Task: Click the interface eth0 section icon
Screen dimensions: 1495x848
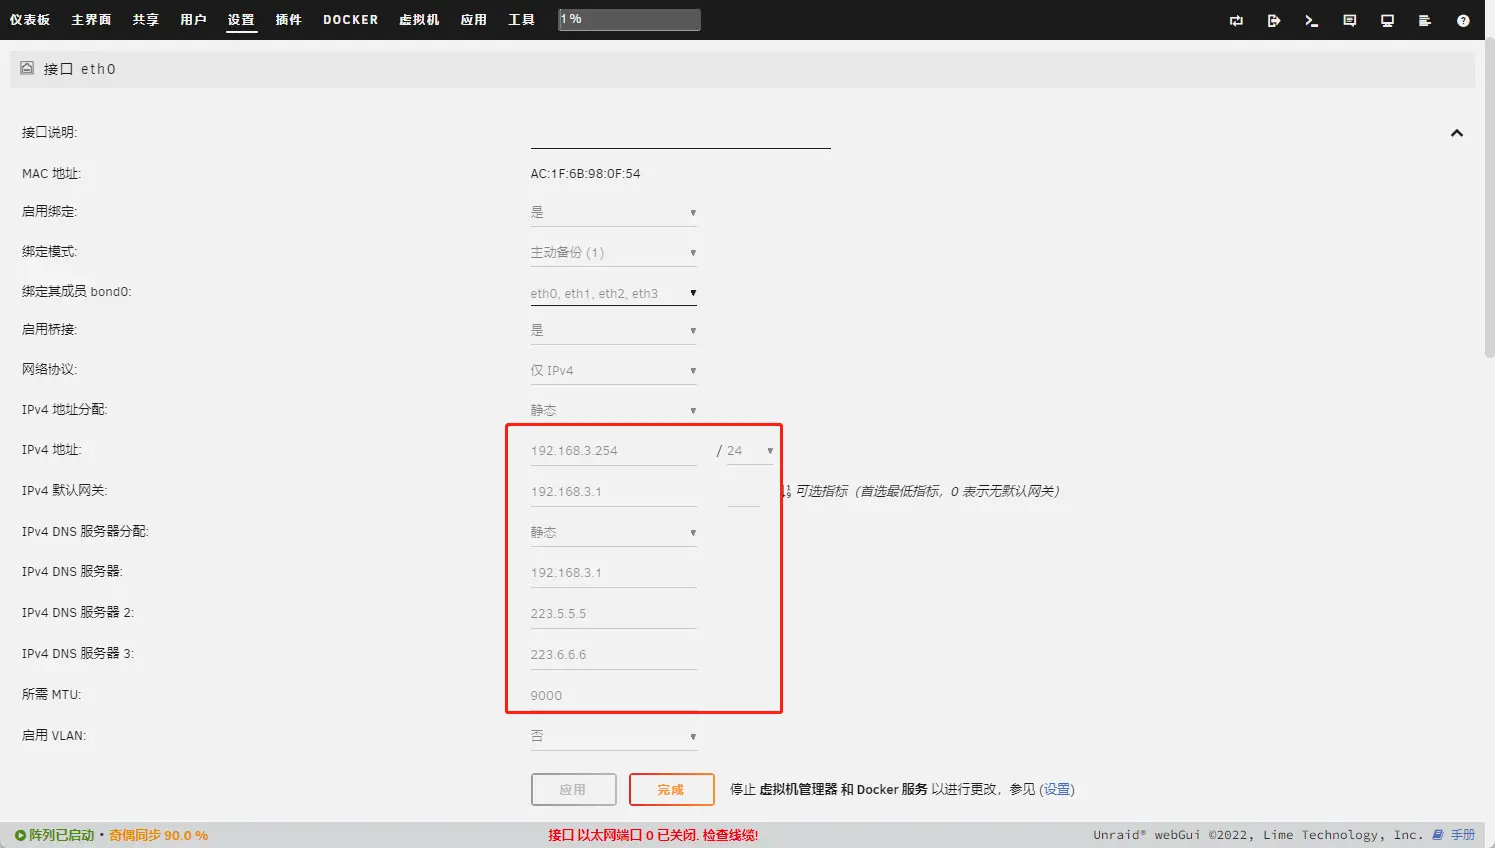Action: pos(27,68)
